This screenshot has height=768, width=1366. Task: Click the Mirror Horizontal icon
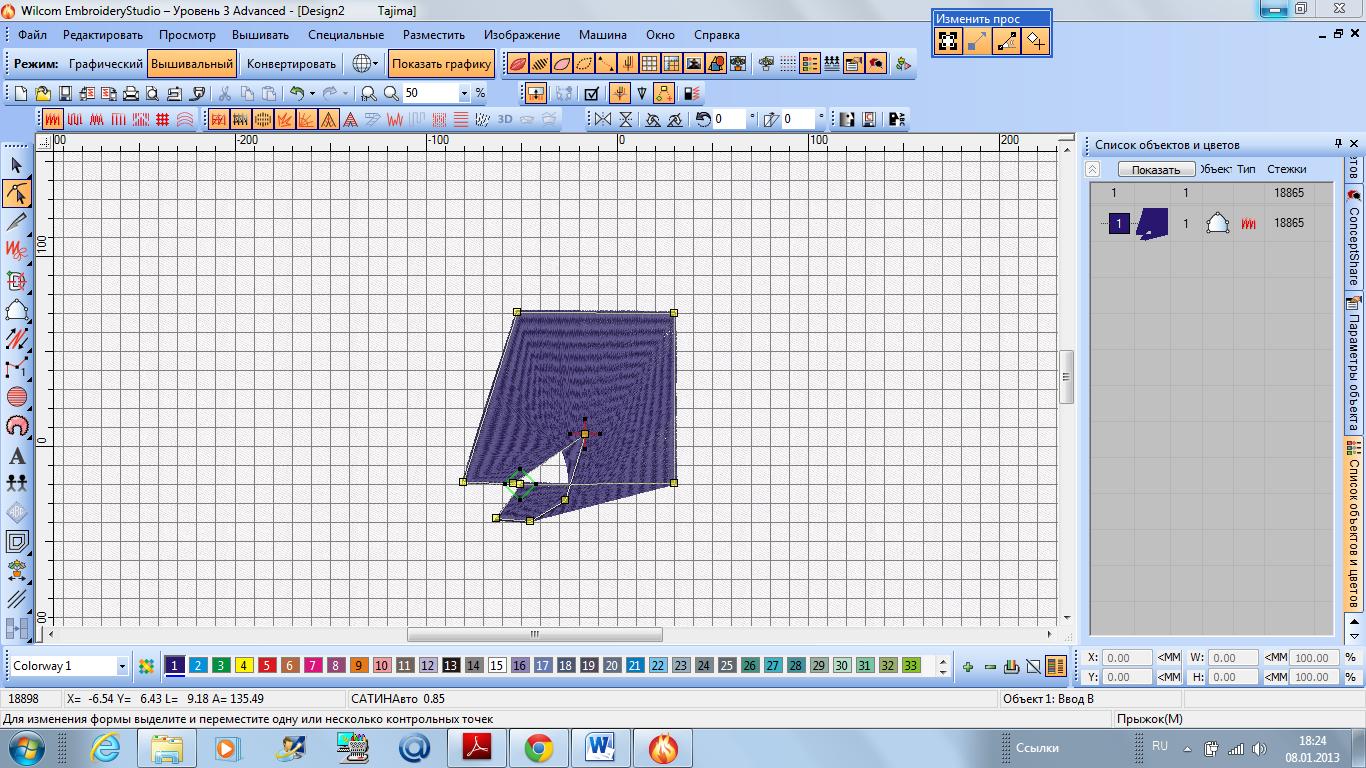[x=602, y=119]
